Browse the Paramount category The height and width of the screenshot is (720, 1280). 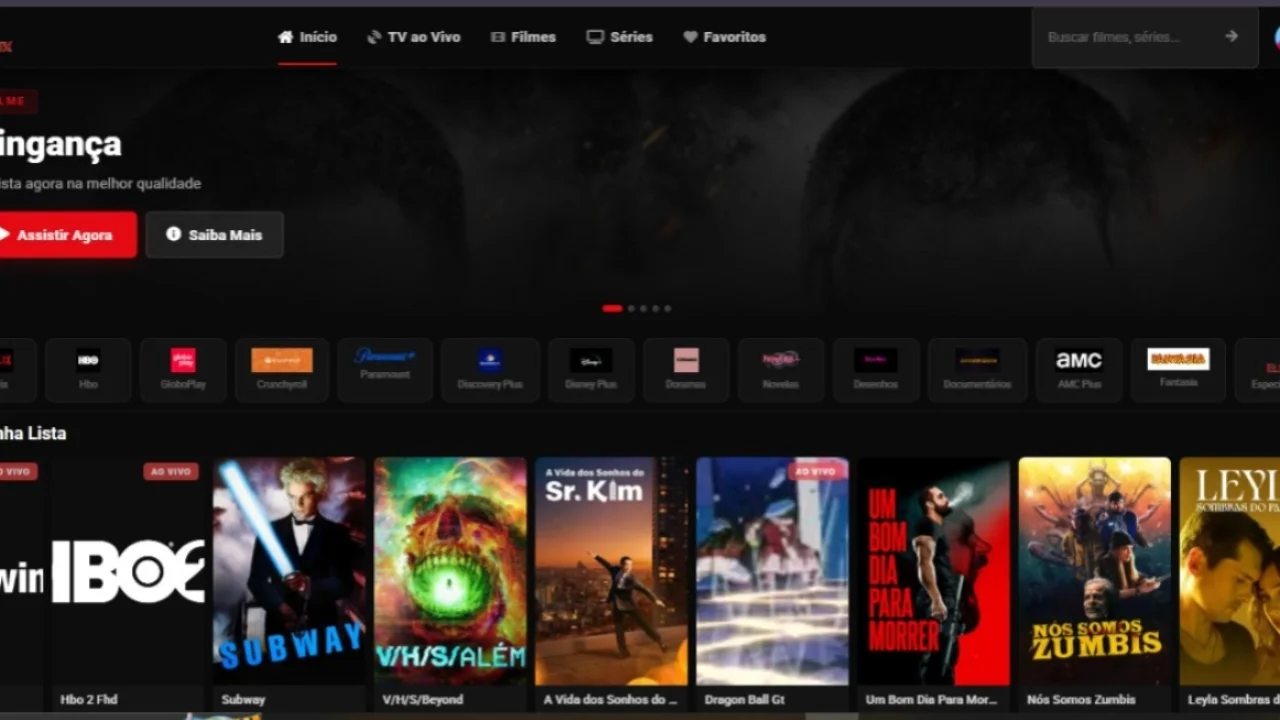(385, 370)
